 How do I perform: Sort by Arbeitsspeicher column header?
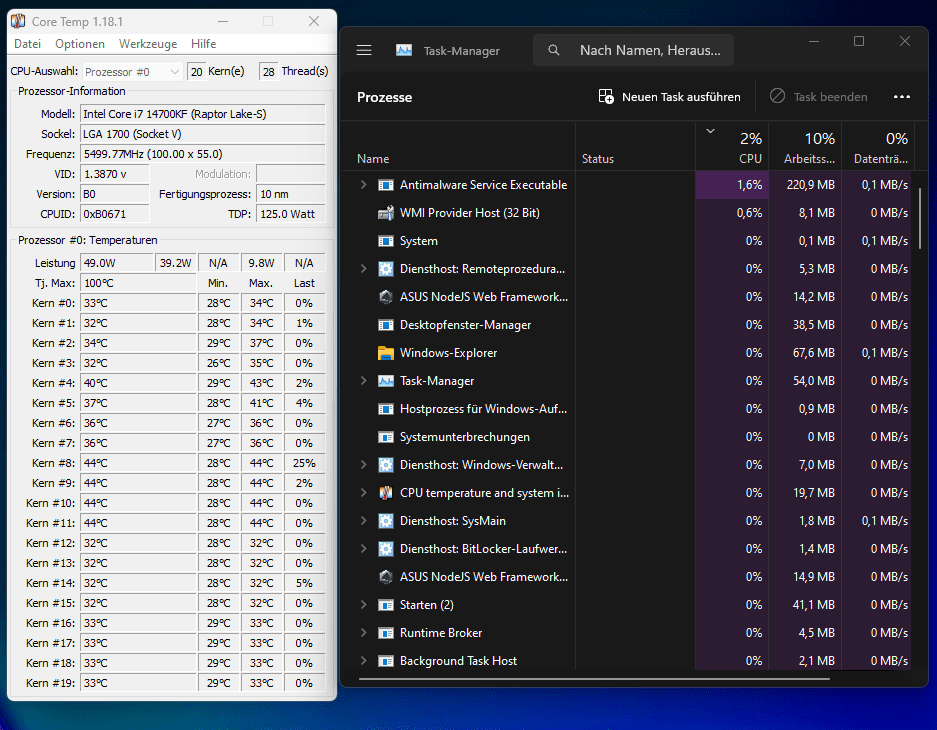pyautogui.click(x=805, y=146)
